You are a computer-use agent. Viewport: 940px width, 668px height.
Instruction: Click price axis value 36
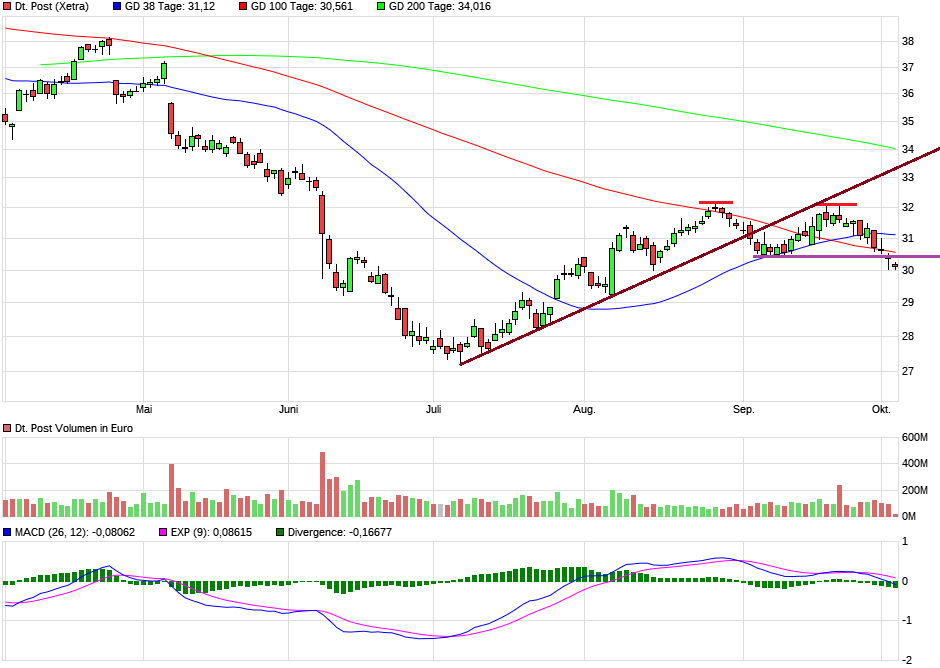(x=908, y=94)
